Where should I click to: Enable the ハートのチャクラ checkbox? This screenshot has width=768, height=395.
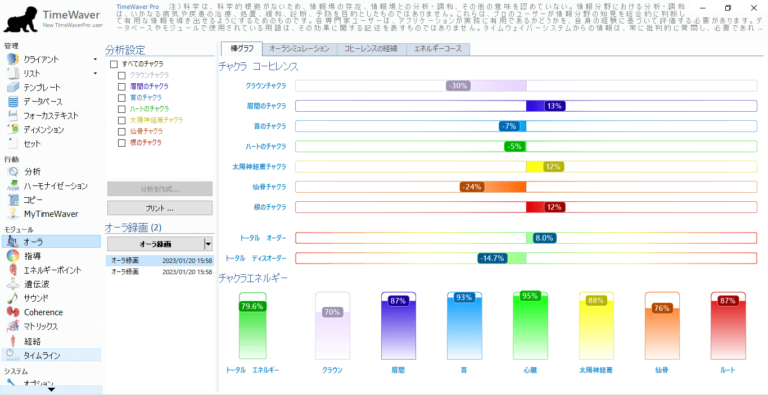click(x=122, y=109)
